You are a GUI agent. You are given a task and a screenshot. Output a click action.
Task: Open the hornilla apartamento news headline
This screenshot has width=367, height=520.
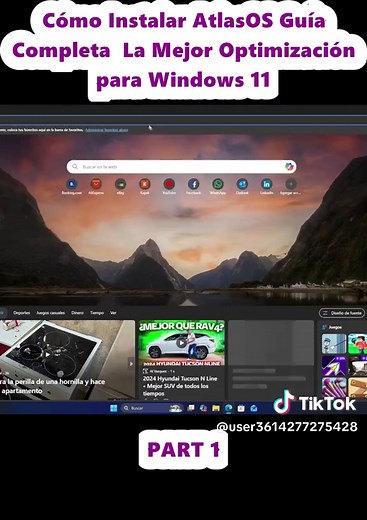[x=52, y=386]
